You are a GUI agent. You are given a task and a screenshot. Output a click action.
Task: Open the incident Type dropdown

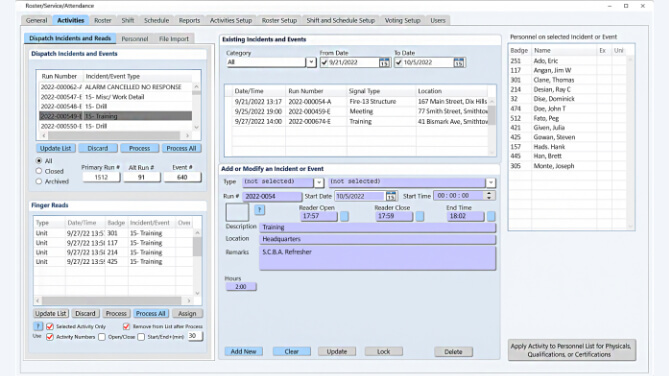tap(319, 183)
